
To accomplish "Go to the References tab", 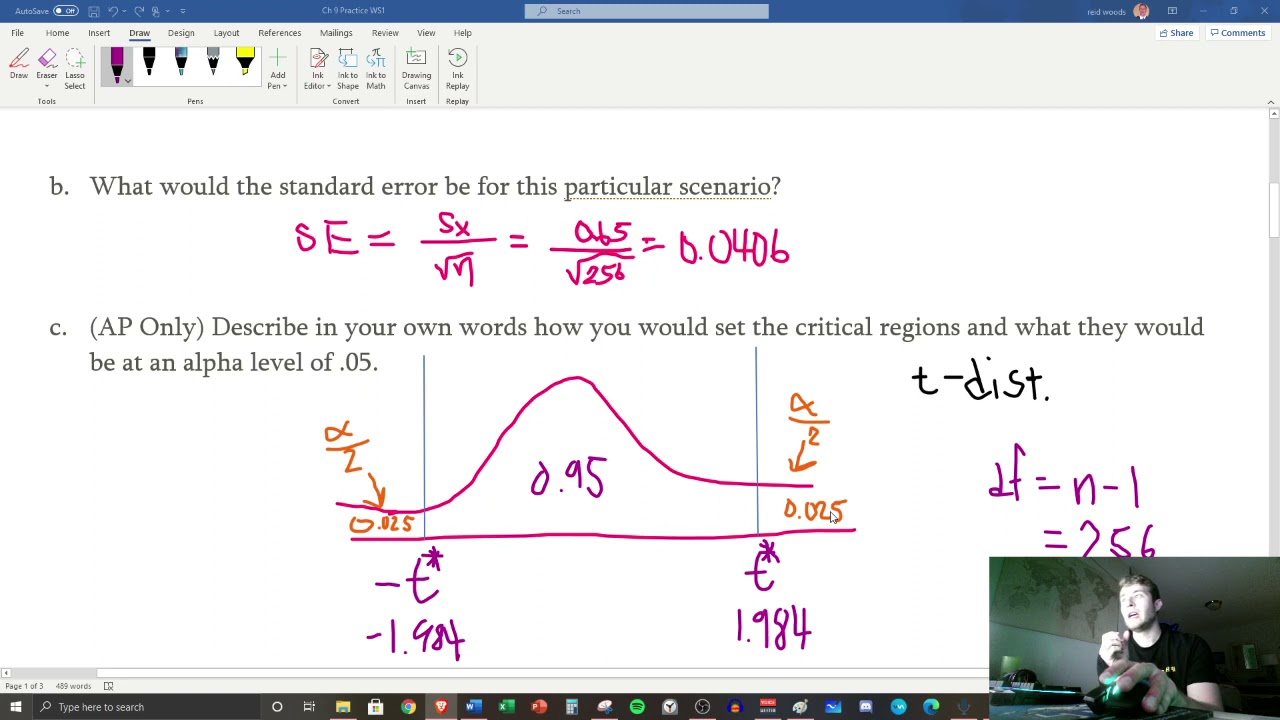I will tap(279, 33).
